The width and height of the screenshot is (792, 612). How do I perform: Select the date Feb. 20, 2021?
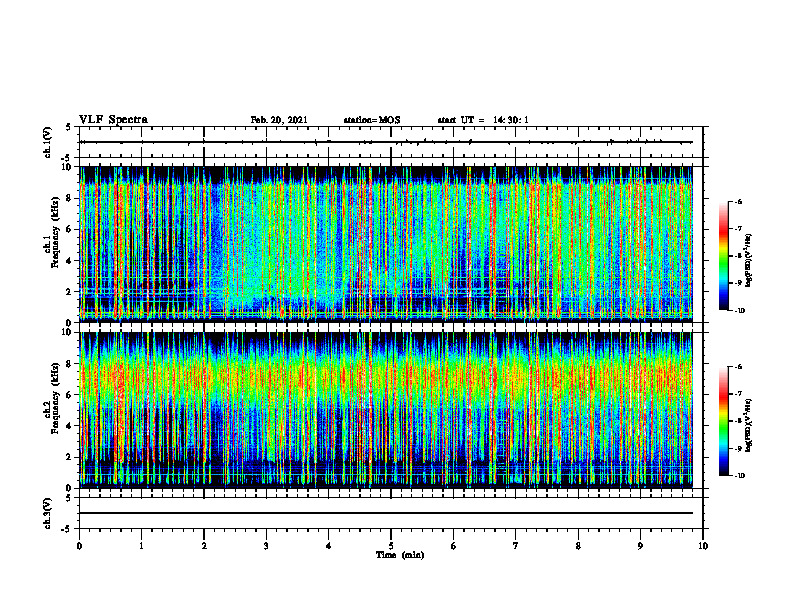[279, 120]
